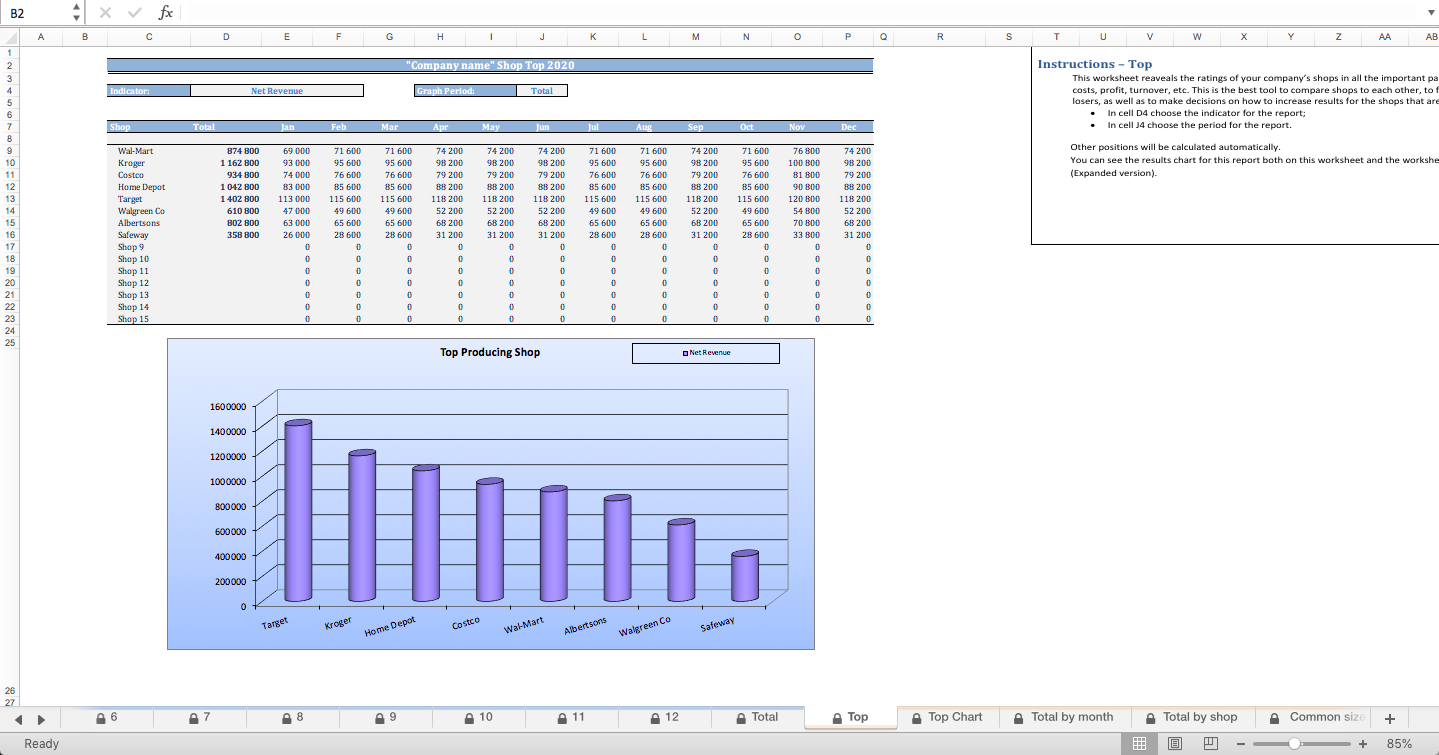Screen dimensions: 1439x755
Task: Switch to Page Layout view icon
Action: pos(1175,743)
